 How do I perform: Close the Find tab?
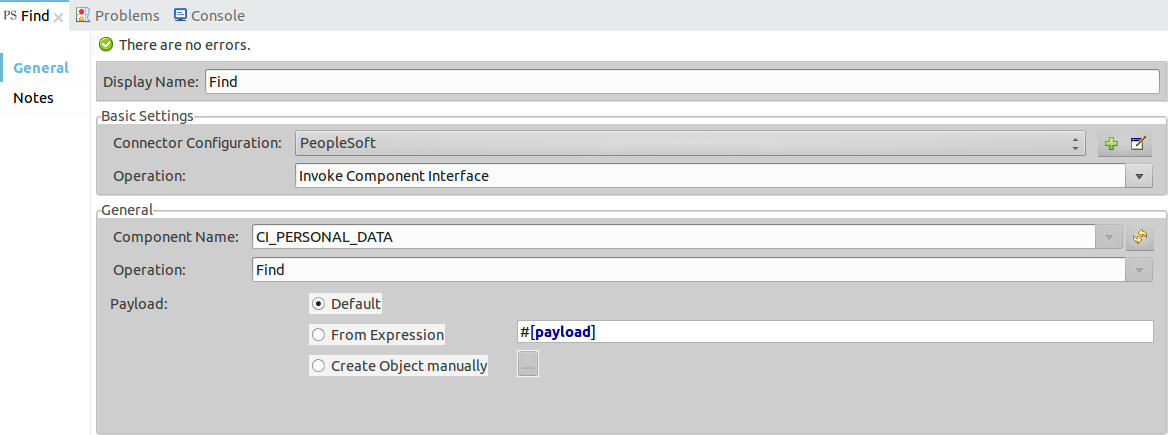pyautogui.click(x=59, y=17)
